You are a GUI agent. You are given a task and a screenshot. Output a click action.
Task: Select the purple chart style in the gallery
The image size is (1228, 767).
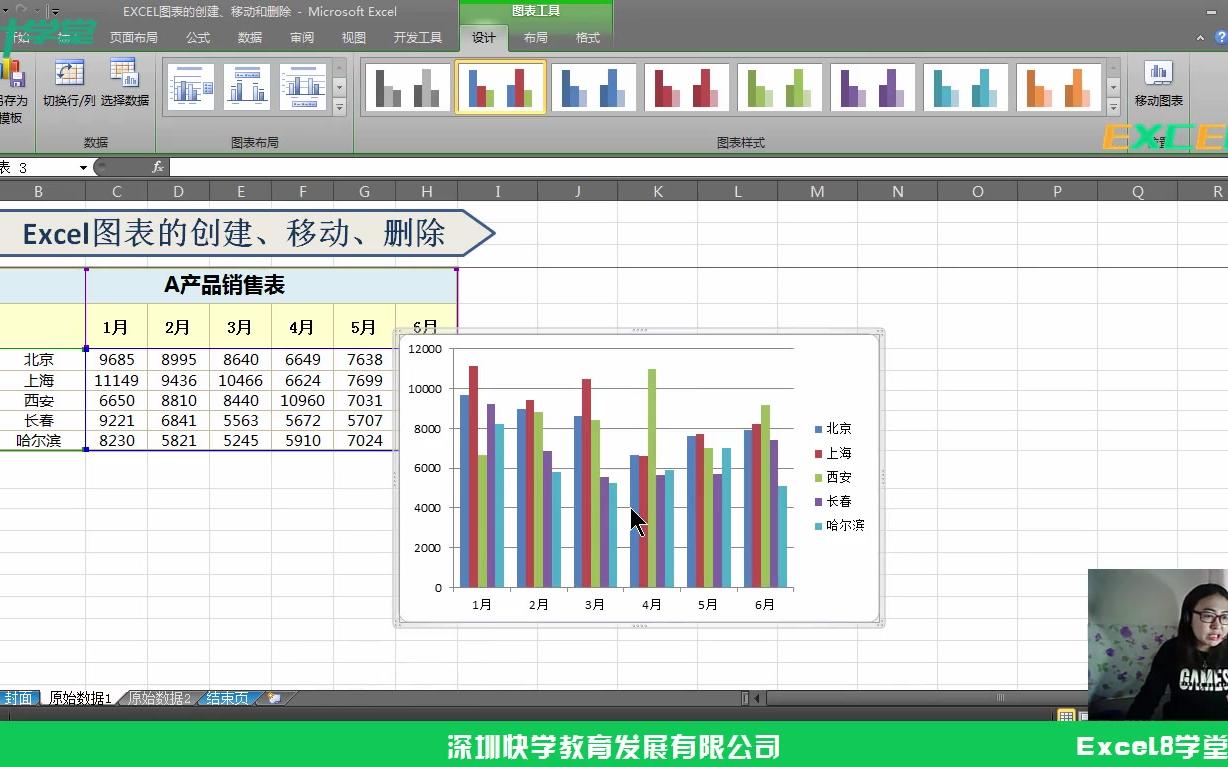[873, 87]
